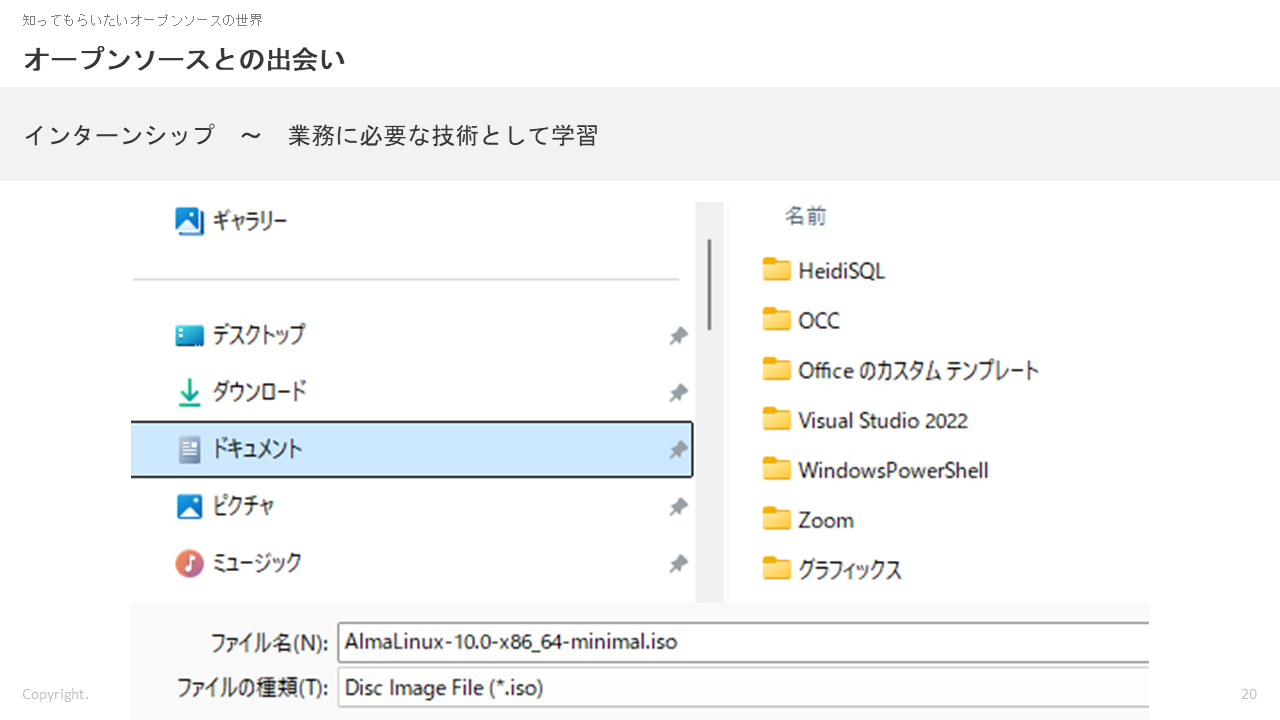Select ミュージック in the navigation pane

point(257,564)
